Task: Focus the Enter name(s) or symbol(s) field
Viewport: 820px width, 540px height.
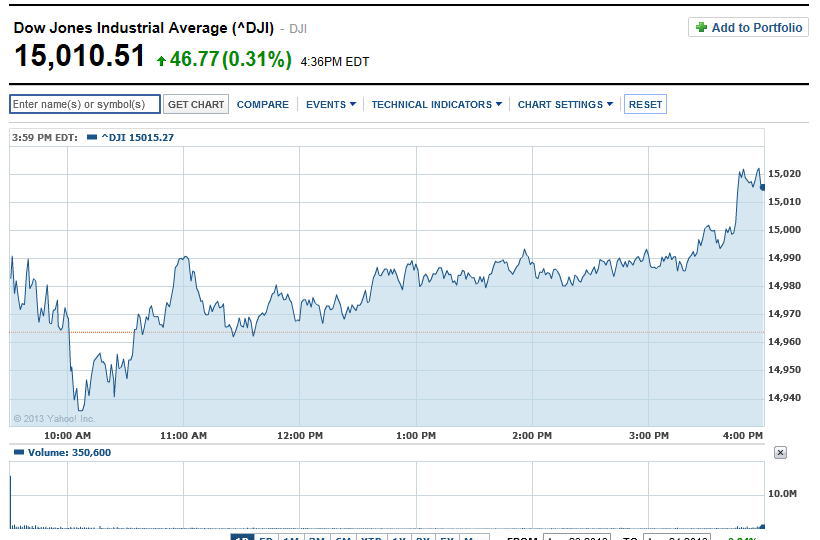Action: pos(85,105)
